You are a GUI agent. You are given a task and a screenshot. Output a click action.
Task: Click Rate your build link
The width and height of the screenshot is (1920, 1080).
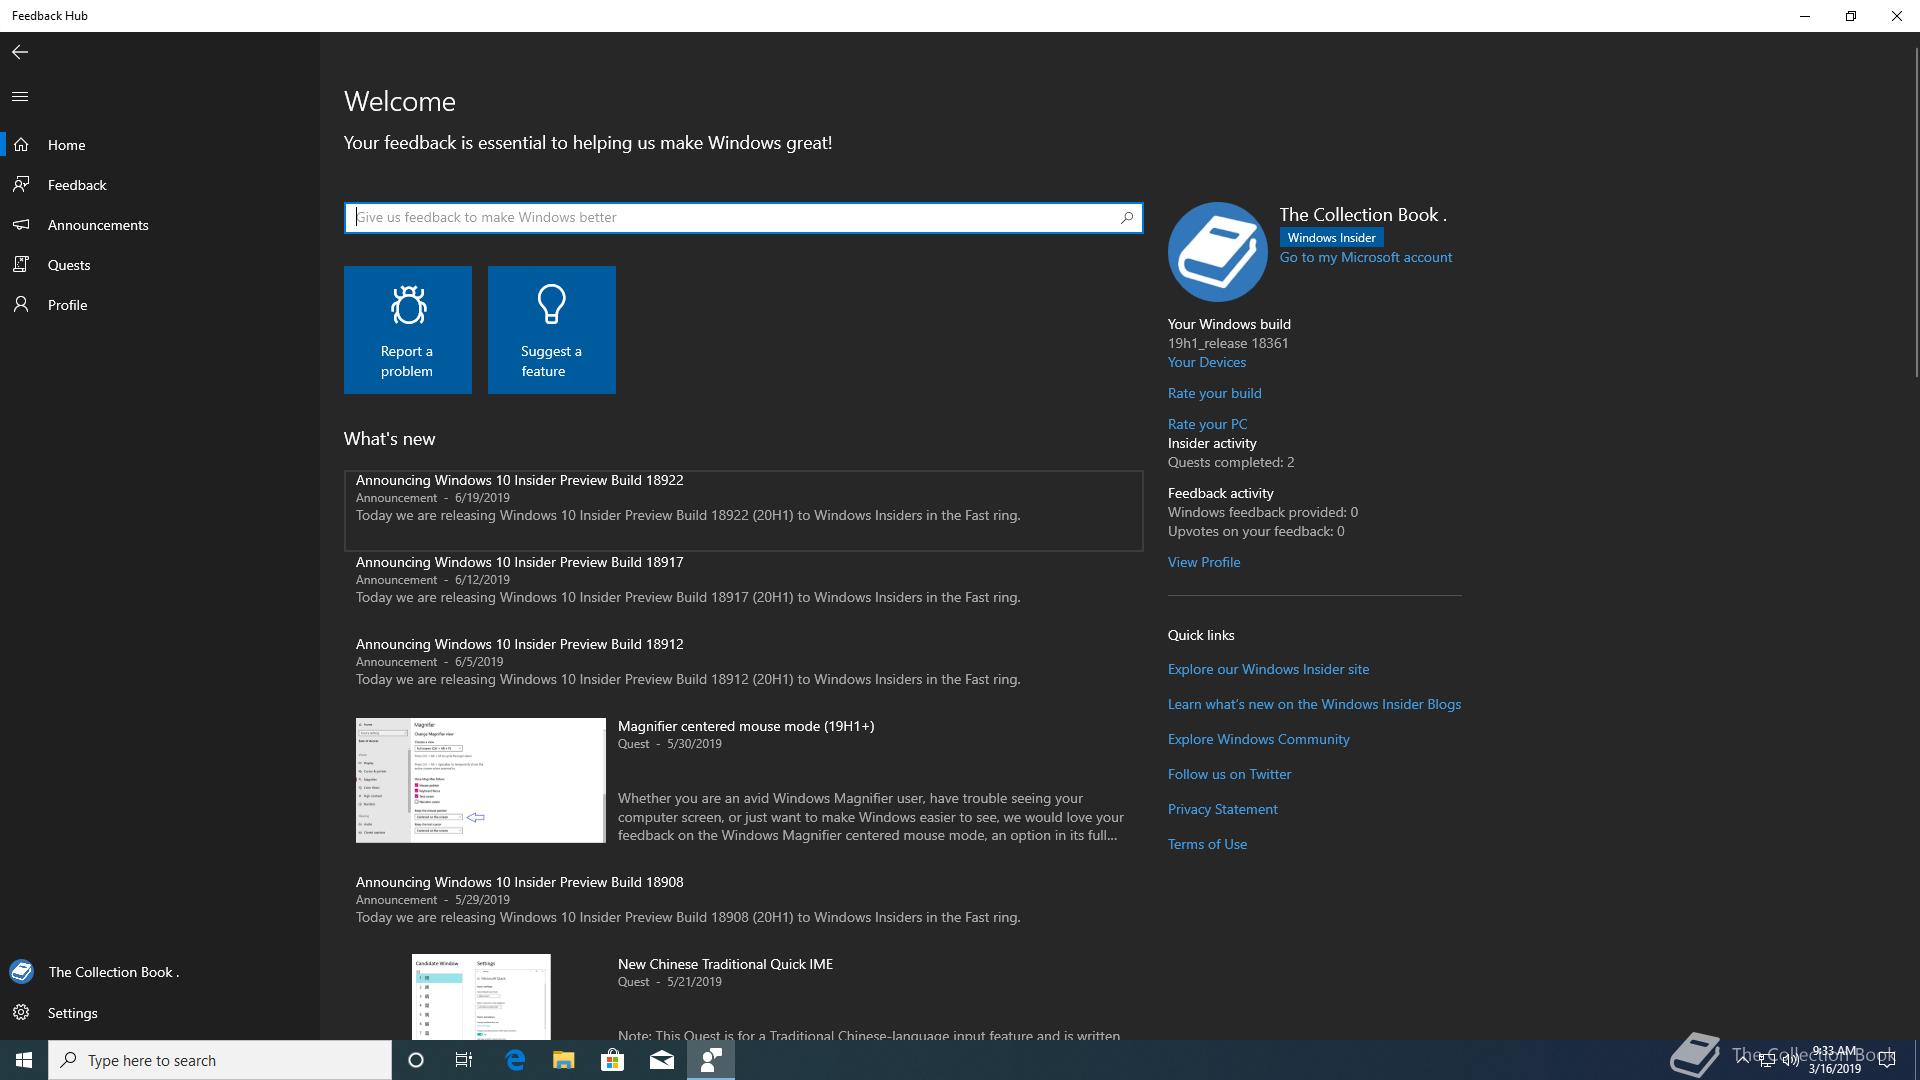(1215, 394)
